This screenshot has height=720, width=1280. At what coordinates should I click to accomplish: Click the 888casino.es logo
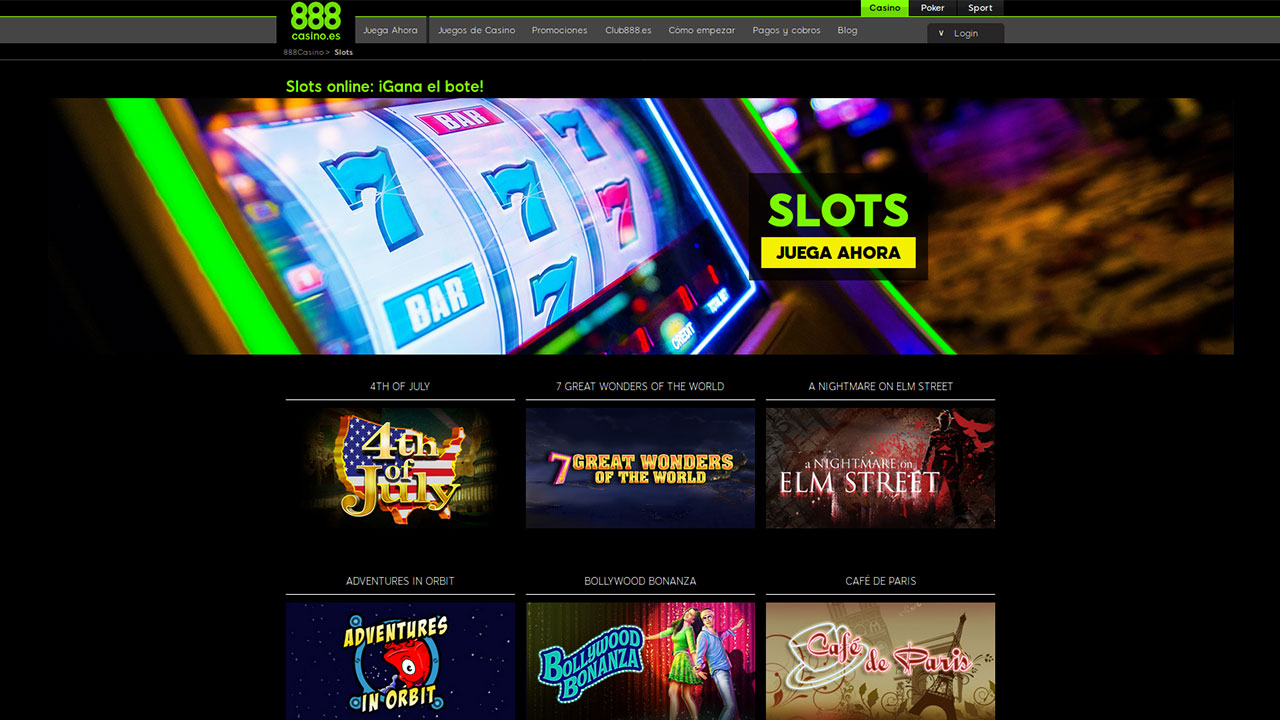(316, 22)
